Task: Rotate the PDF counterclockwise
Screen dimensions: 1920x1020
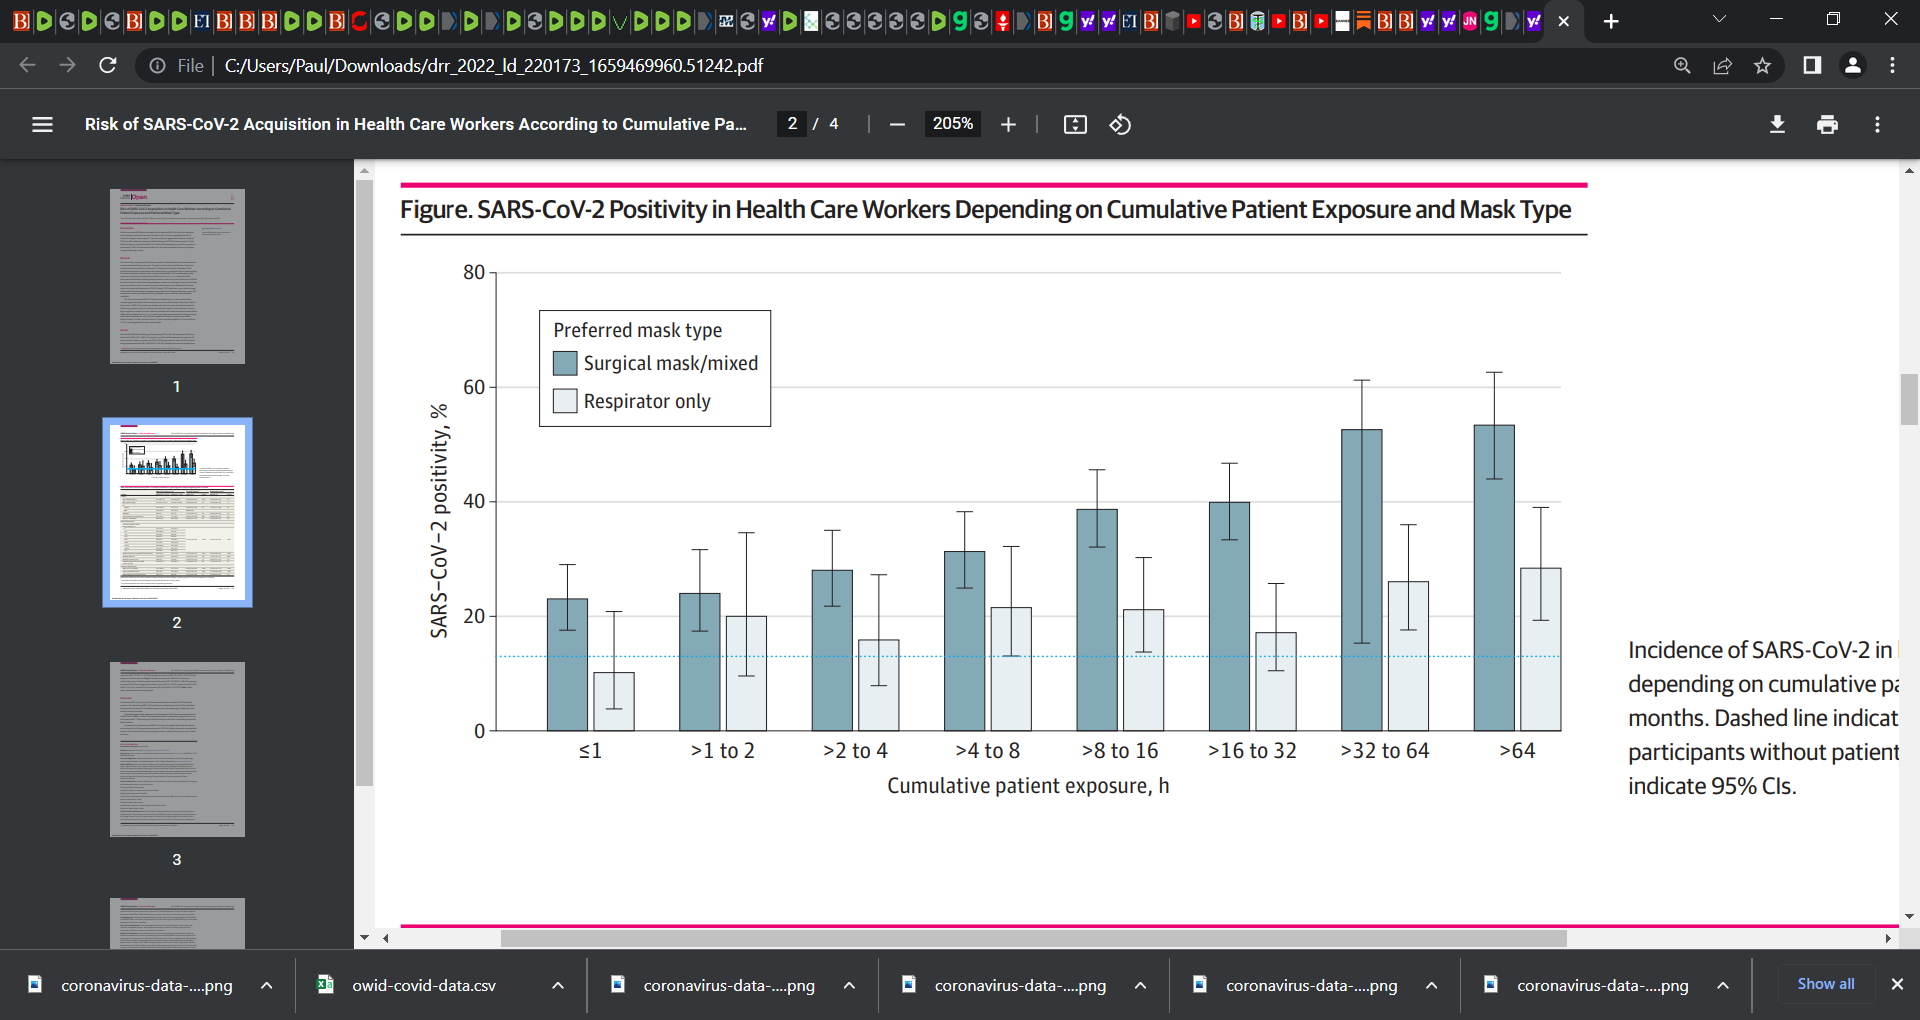Action: point(1120,125)
